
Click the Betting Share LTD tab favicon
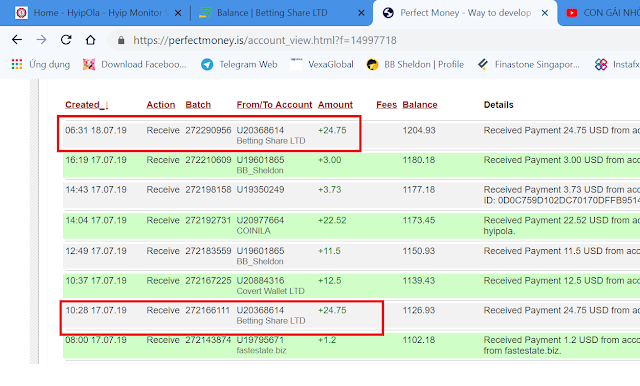(x=204, y=13)
